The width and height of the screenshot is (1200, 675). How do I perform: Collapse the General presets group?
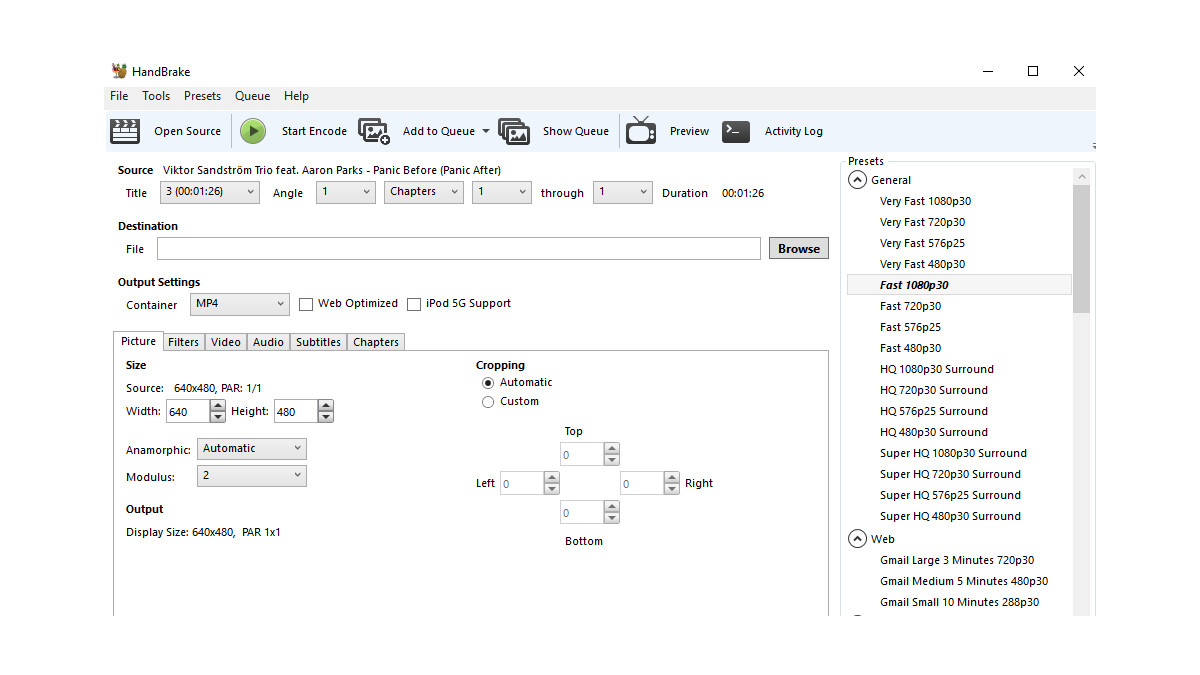click(857, 180)
